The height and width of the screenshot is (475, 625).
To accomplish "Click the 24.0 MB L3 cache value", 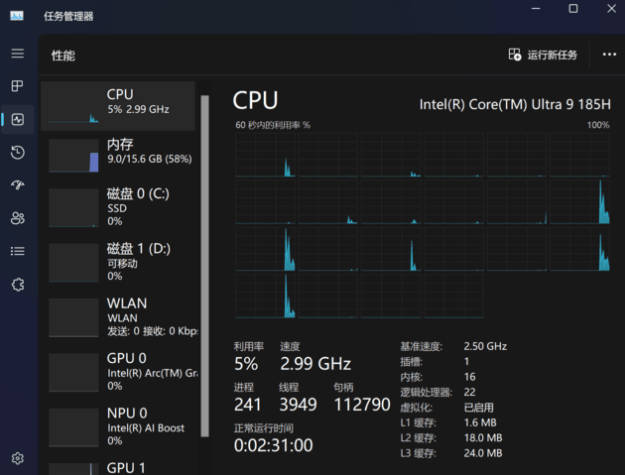I will point(483,453).
